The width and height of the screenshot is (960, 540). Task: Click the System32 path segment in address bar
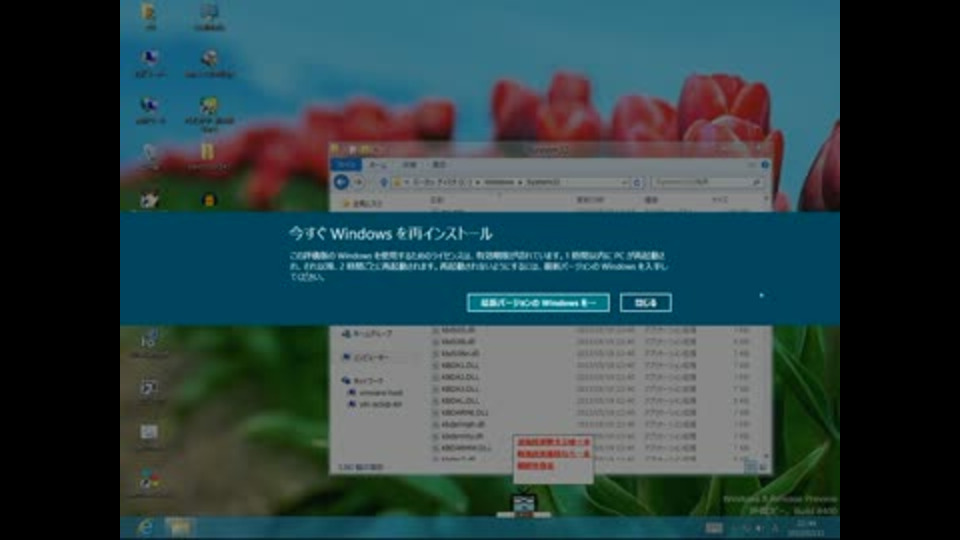(543, 182)
